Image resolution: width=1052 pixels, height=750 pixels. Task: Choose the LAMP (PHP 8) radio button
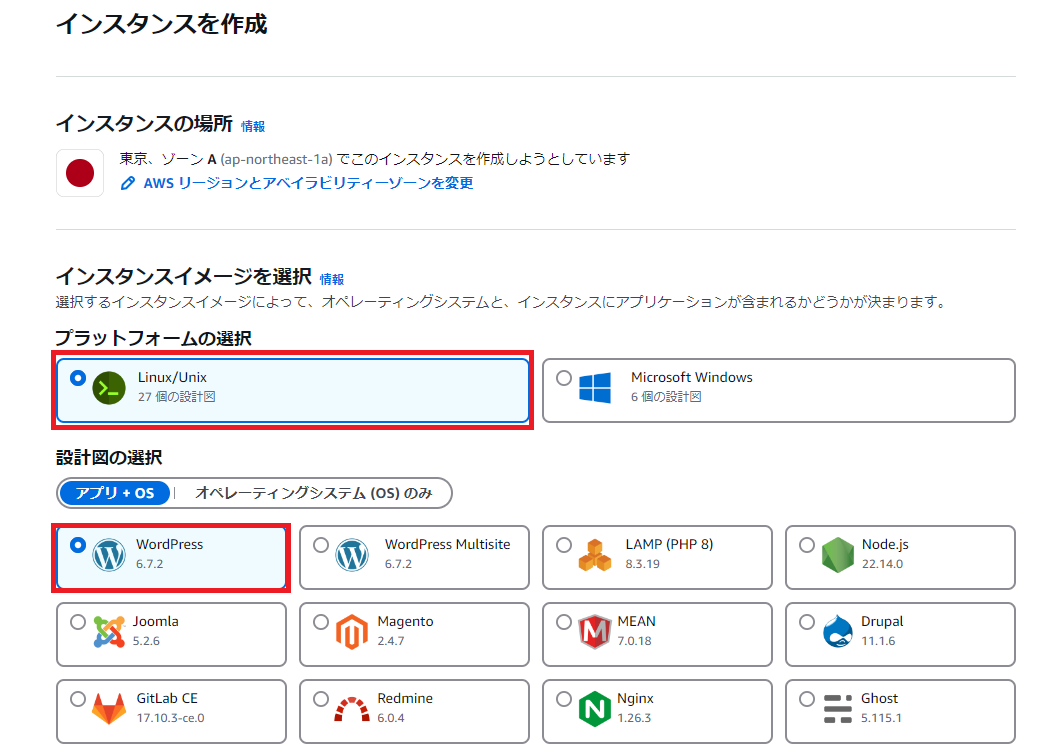(564, 545)
